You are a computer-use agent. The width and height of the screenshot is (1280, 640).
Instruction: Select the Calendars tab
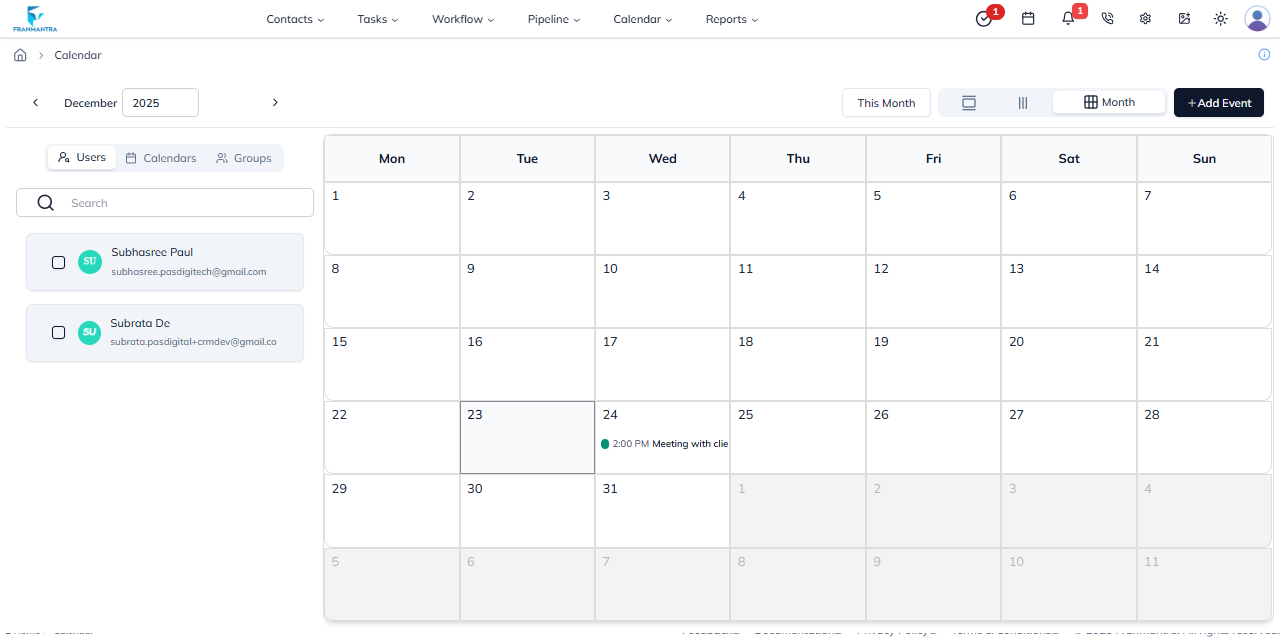160,158
